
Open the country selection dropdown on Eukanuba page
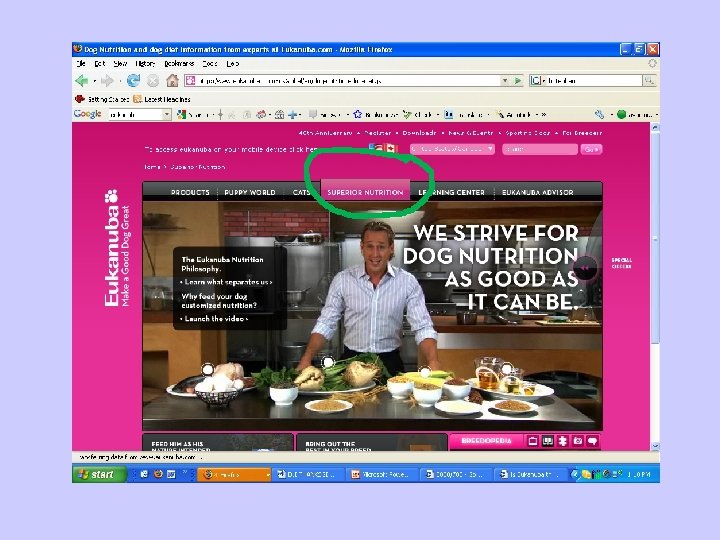(452, 149)
